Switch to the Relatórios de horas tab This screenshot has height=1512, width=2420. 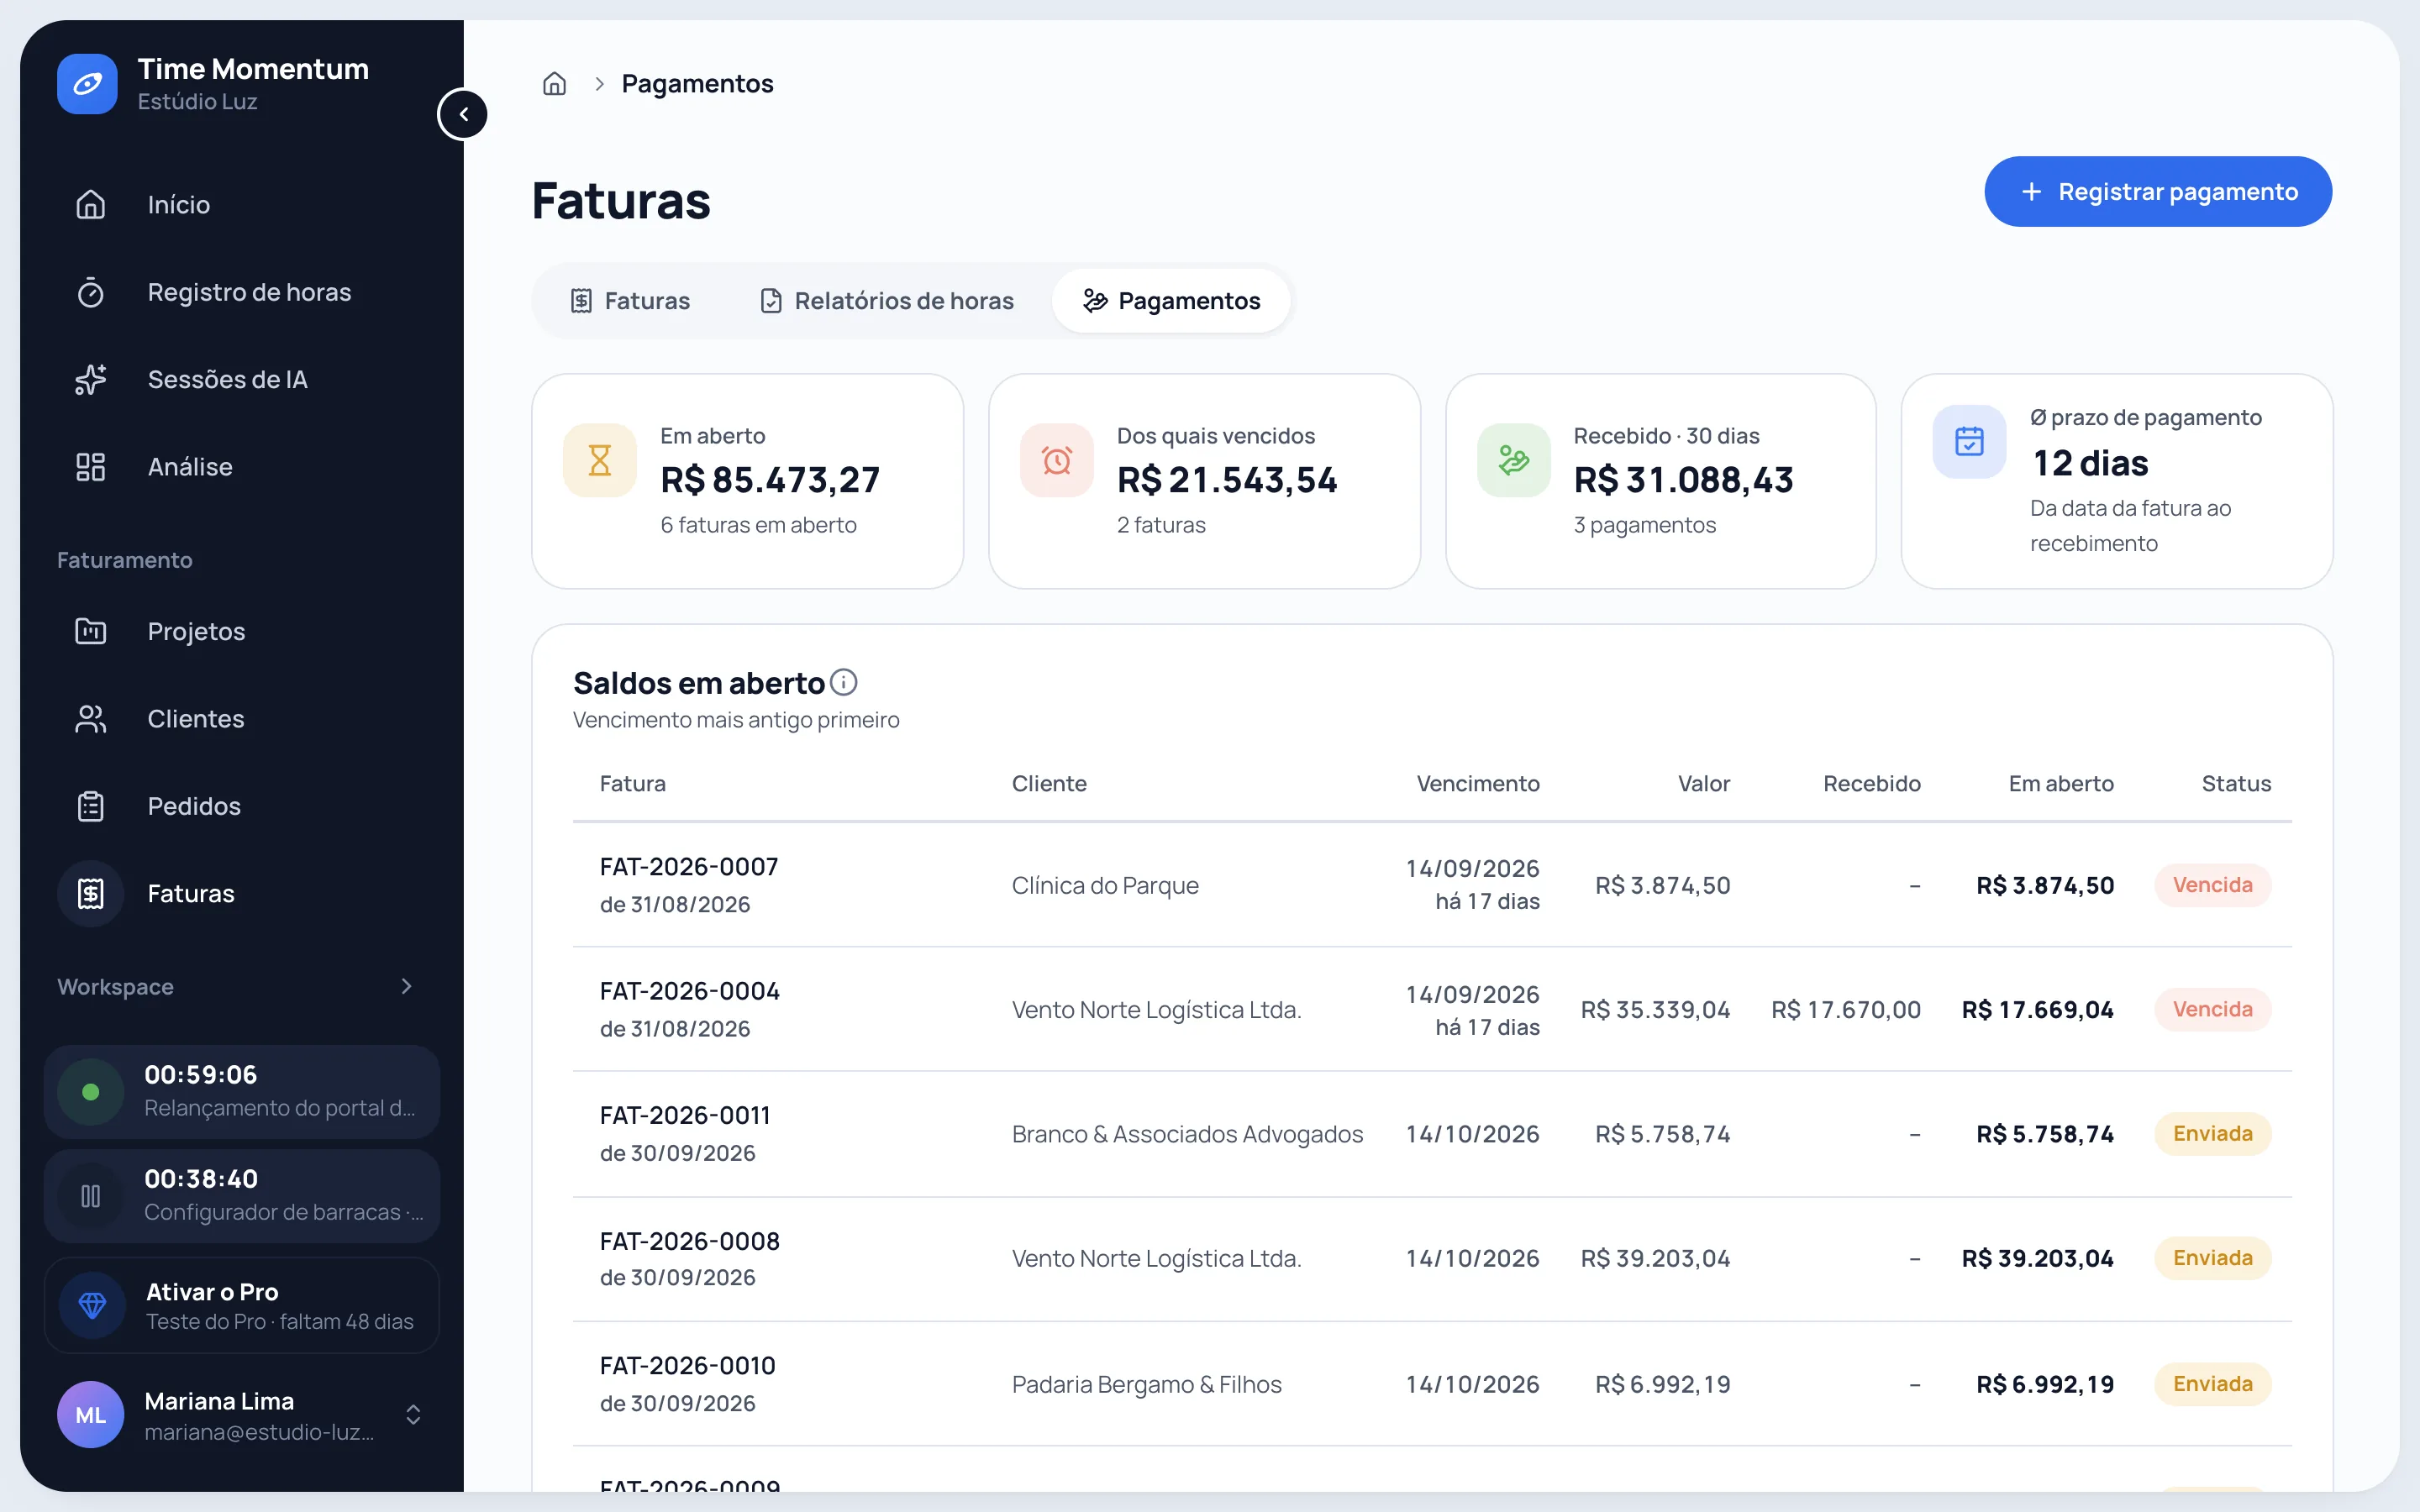(x=886, y=301)
